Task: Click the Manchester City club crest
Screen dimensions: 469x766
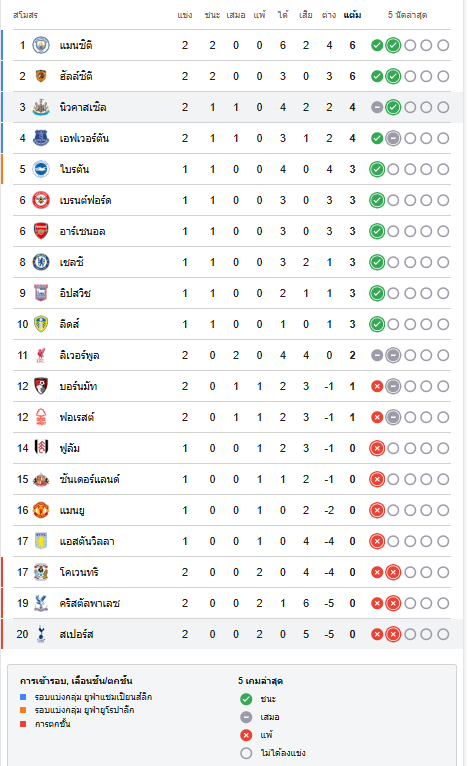Action: point(41,45)
